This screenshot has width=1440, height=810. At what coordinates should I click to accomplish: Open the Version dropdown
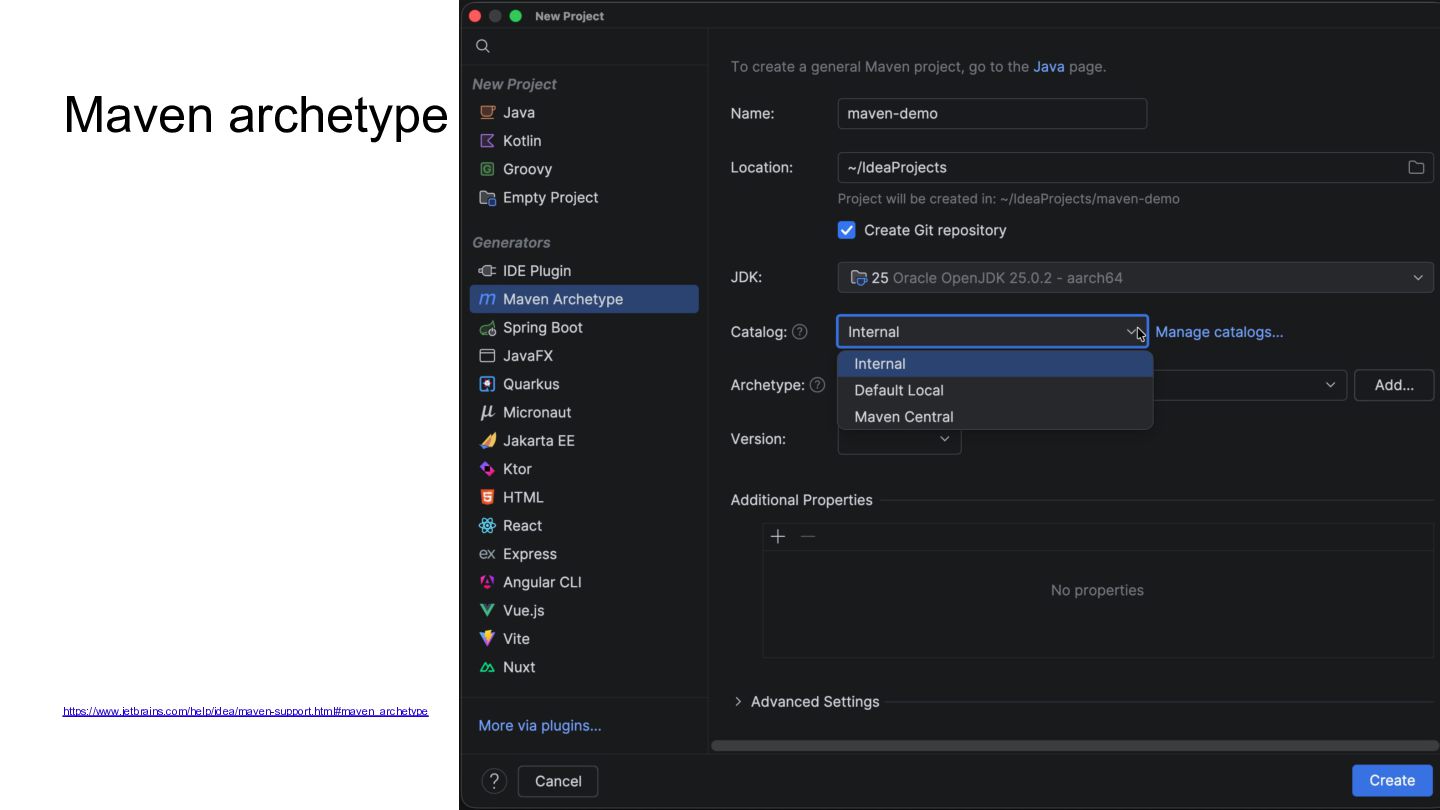point(899,439)
